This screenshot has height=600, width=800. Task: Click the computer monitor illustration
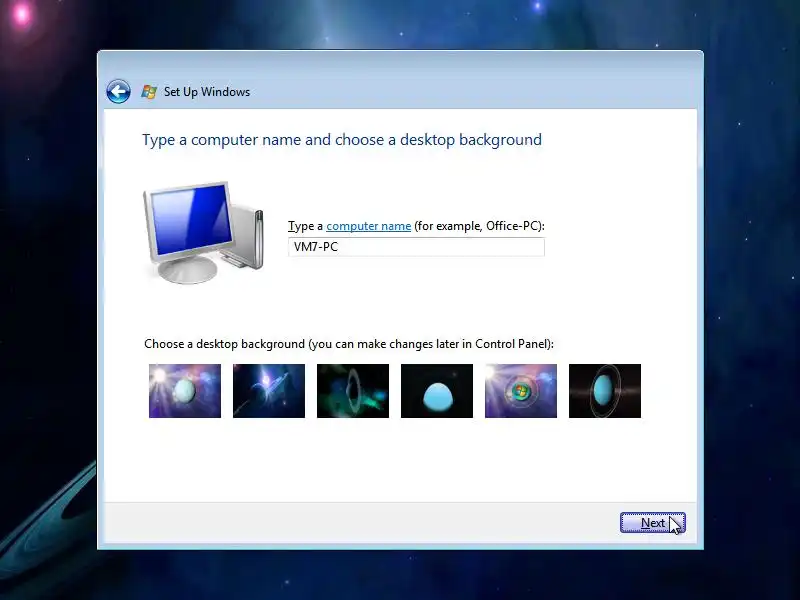point(204,232)
